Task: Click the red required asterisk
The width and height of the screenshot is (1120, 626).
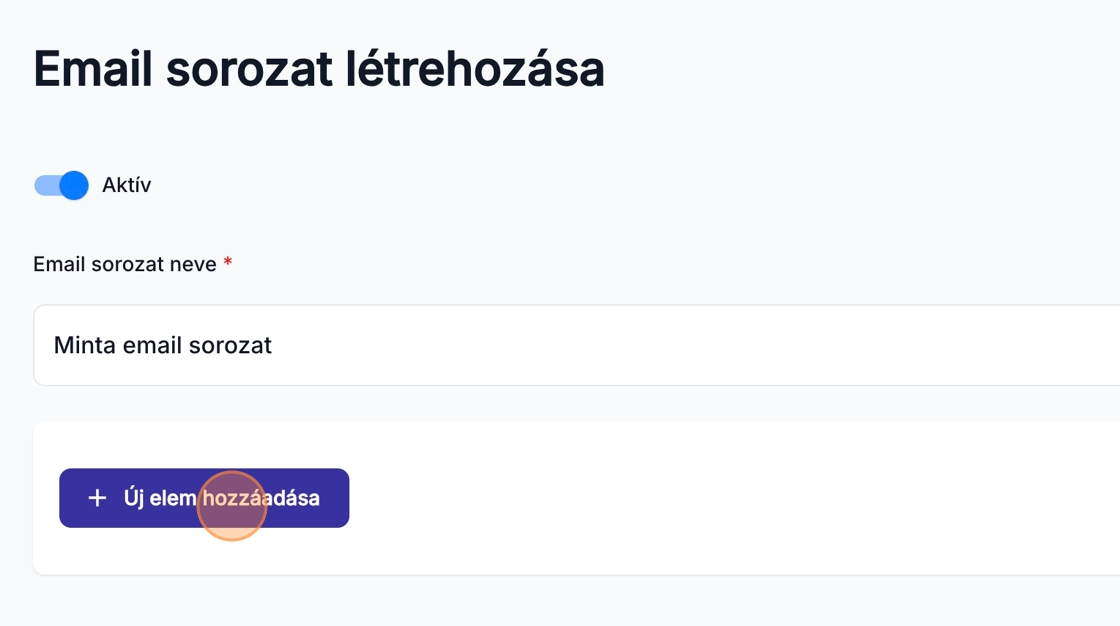Action: 228,264
